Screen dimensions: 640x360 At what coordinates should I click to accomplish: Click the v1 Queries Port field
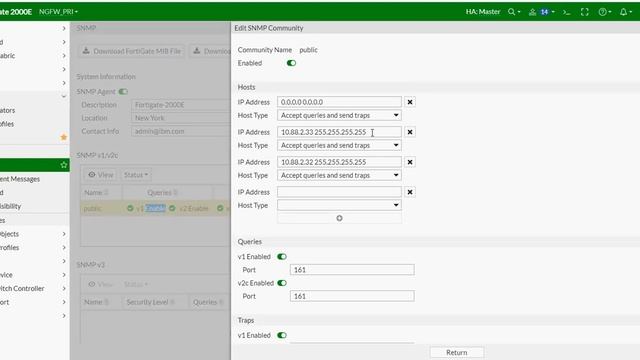point(352,270)
